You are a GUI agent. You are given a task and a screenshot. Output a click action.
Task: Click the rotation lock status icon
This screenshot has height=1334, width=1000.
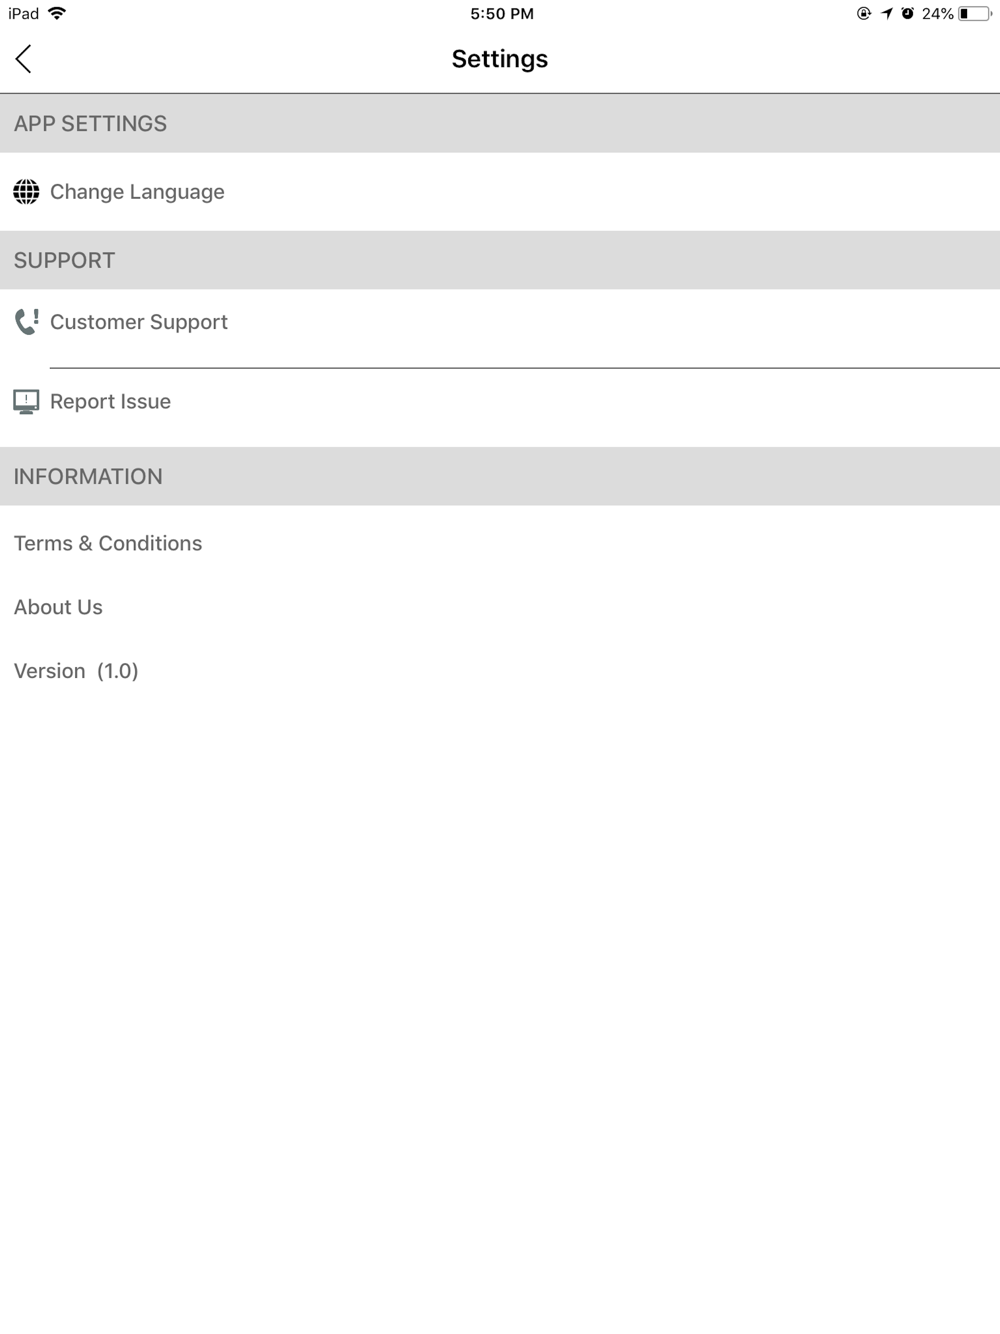click(x=864, y=14)
